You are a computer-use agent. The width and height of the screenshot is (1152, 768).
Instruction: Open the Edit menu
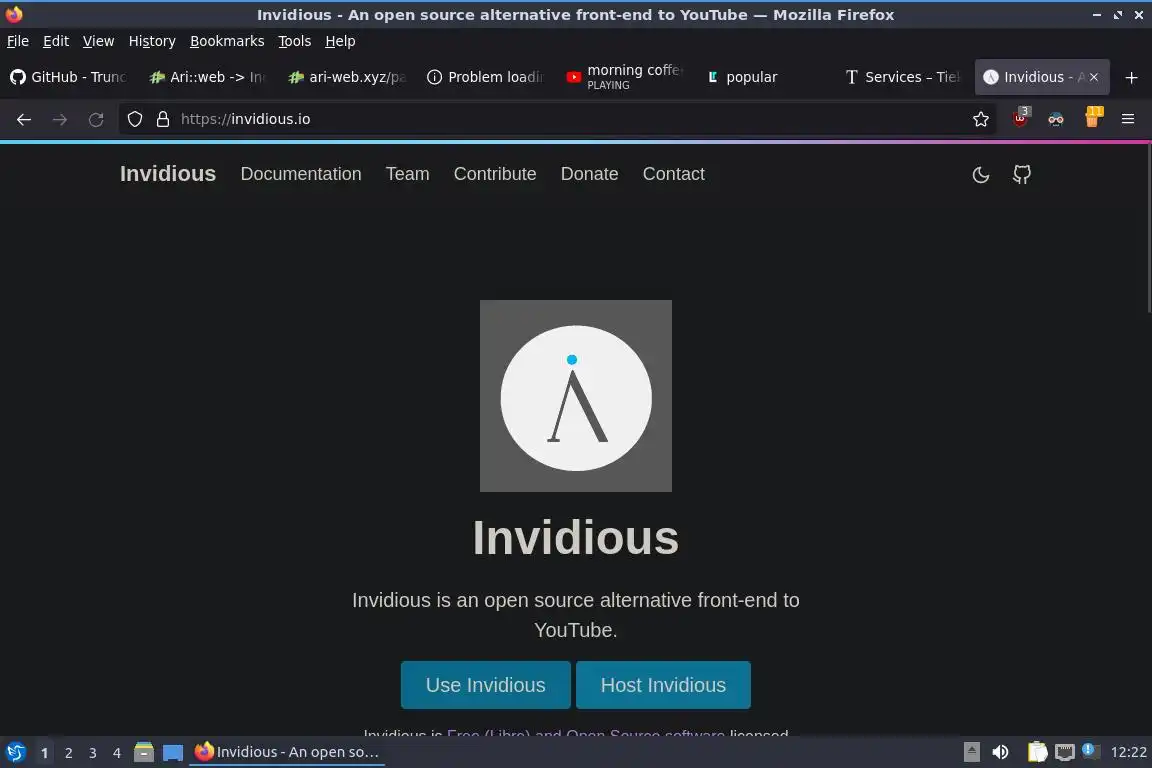tap(56, 41)
